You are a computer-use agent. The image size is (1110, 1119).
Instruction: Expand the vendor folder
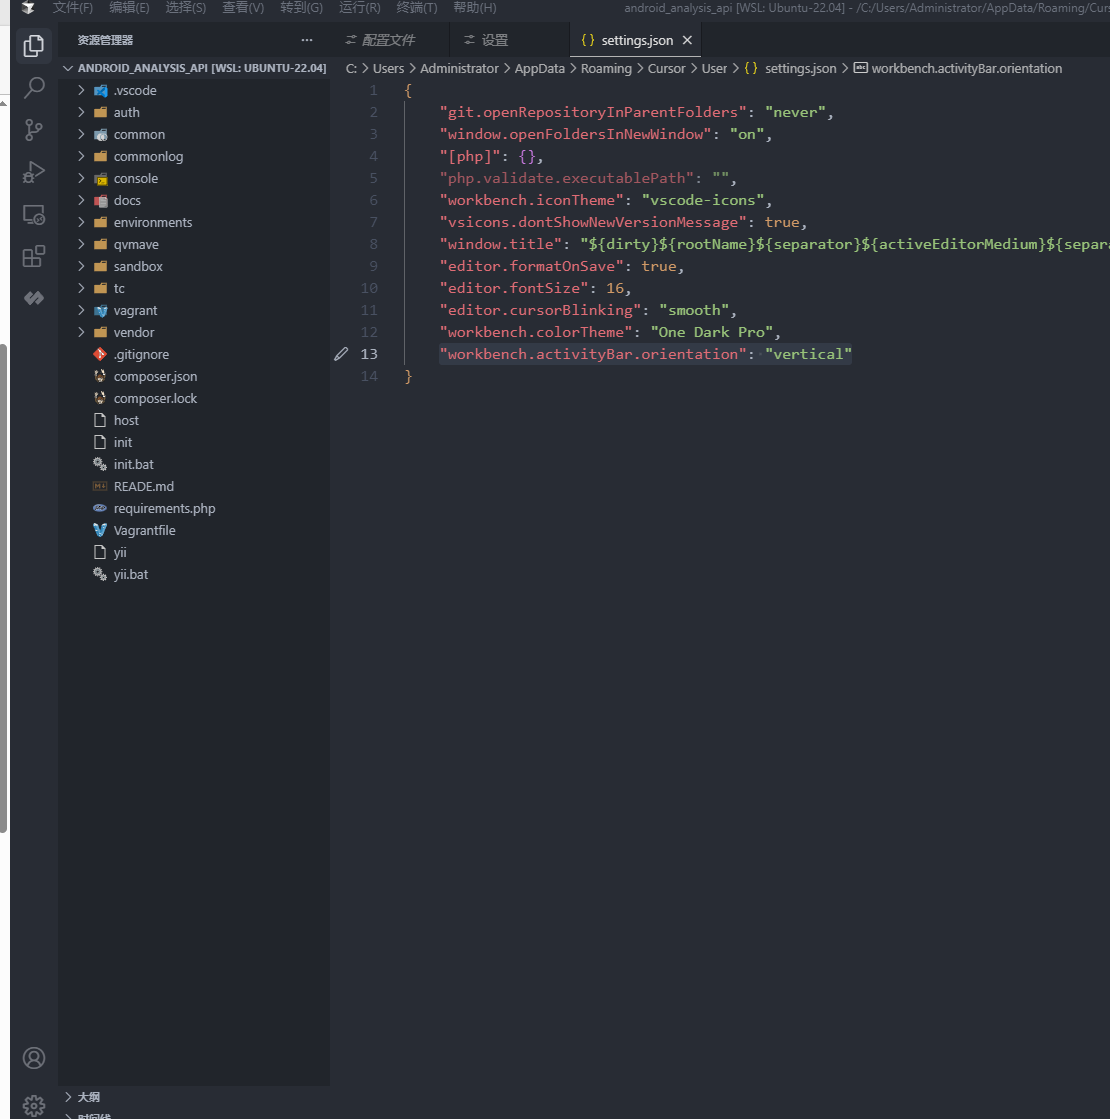(x=134, y=332)
